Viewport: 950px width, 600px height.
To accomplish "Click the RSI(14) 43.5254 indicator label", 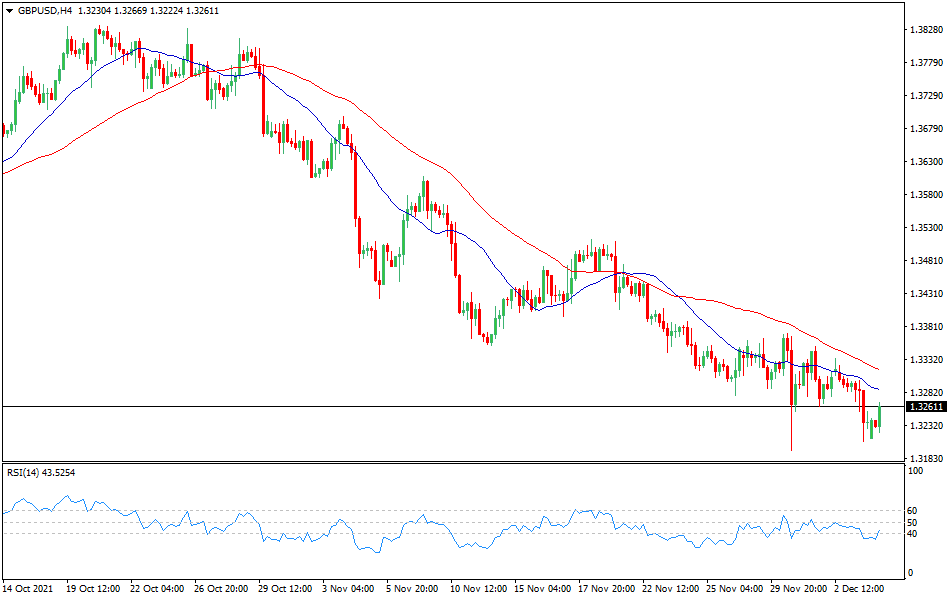I will tap(42, 472).
